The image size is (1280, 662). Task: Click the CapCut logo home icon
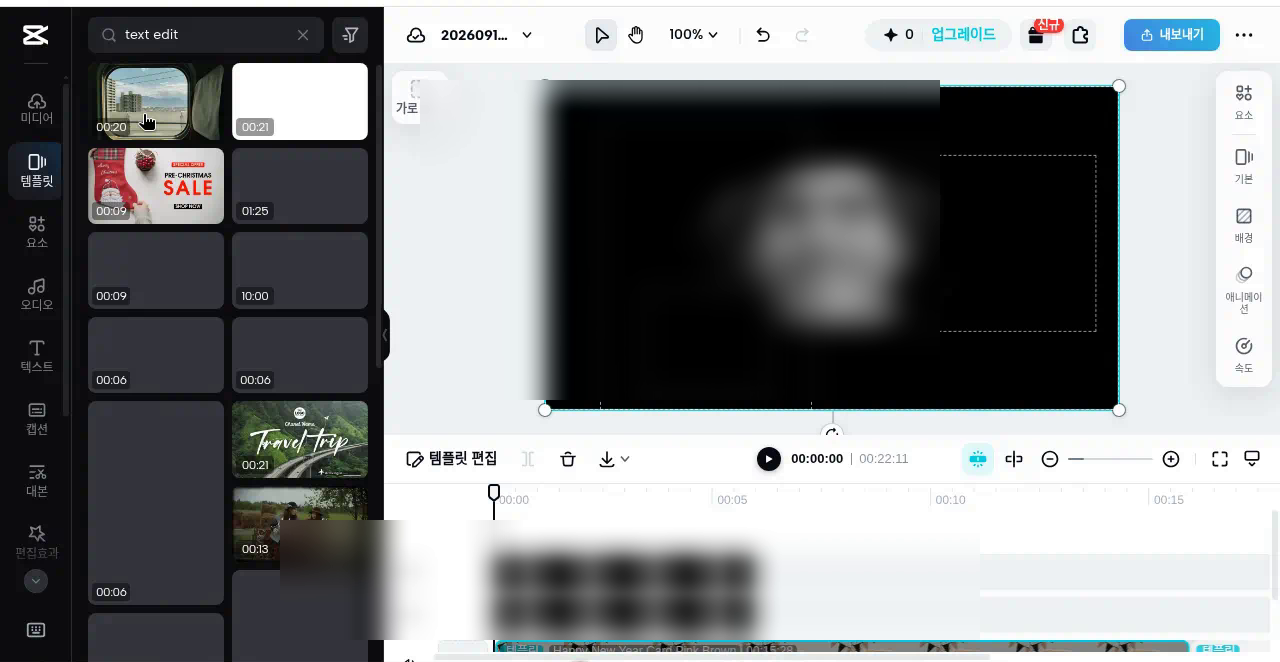pyautogui.click(x=35, y=35)
